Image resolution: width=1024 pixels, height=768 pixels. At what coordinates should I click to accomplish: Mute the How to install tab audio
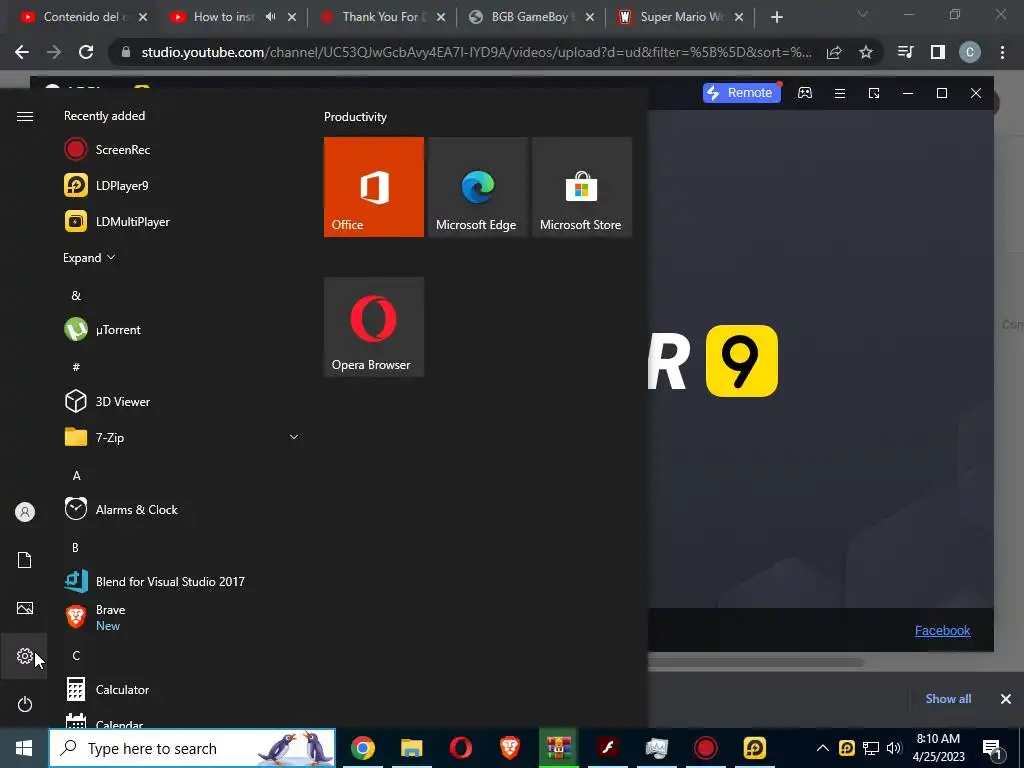pyautogui.click(x=270, y=17)
